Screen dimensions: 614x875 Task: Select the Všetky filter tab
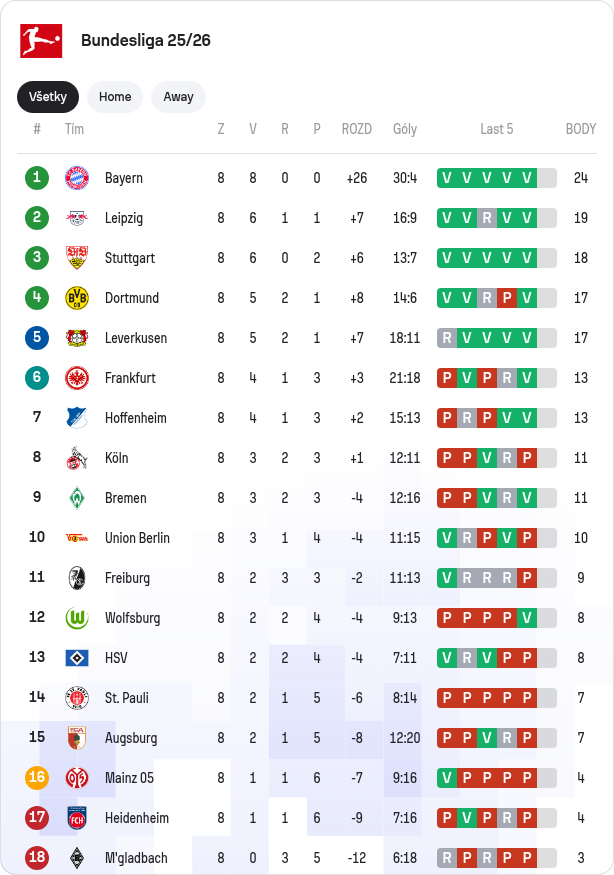click(47, 97)
